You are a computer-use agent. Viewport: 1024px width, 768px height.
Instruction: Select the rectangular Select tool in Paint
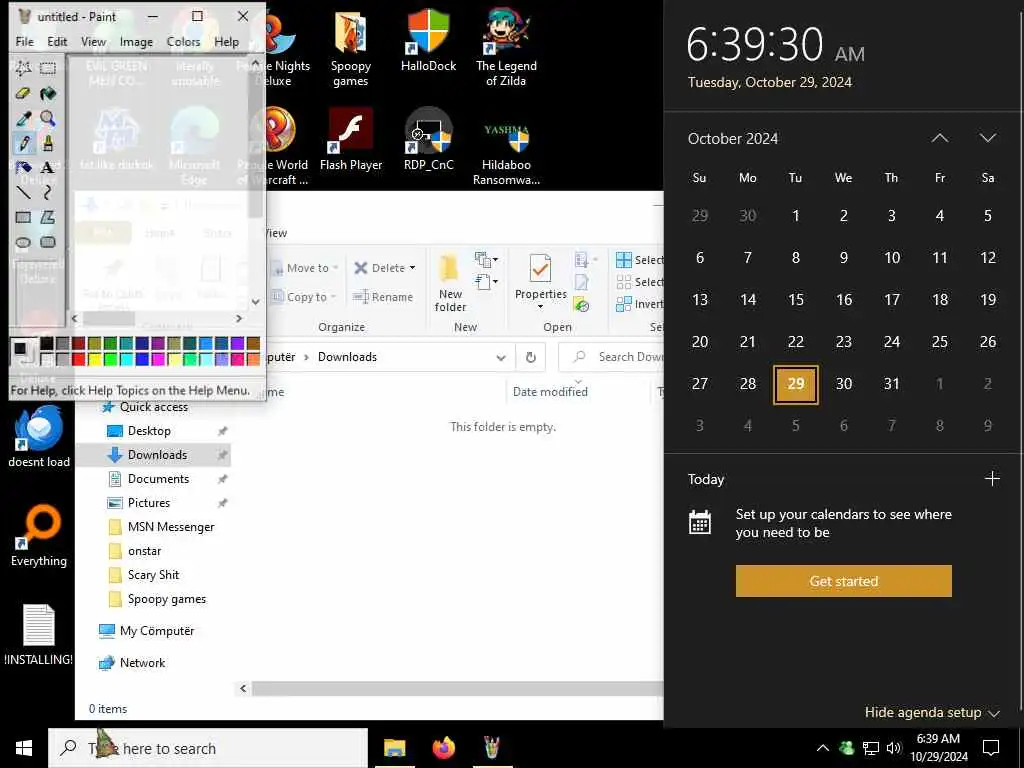coord(48,68)
